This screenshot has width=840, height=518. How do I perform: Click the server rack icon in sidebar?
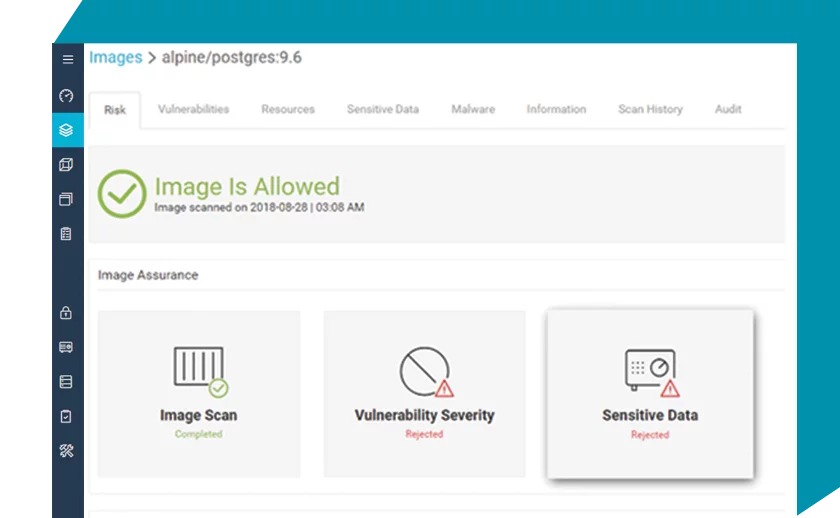(66, 381)
